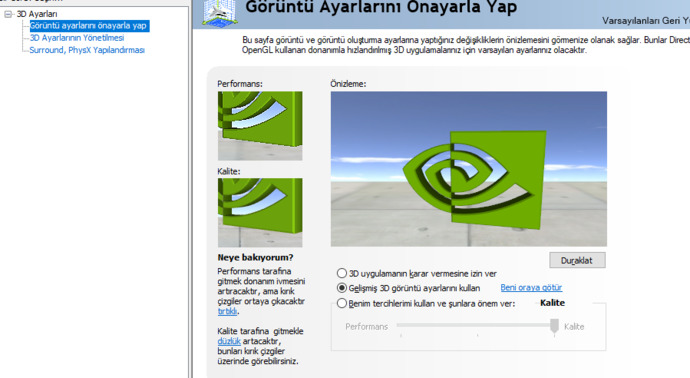Click the 'Neye bakıyorum?' help heading
Screen dimensions: 690x378
(x=255, y=257)
